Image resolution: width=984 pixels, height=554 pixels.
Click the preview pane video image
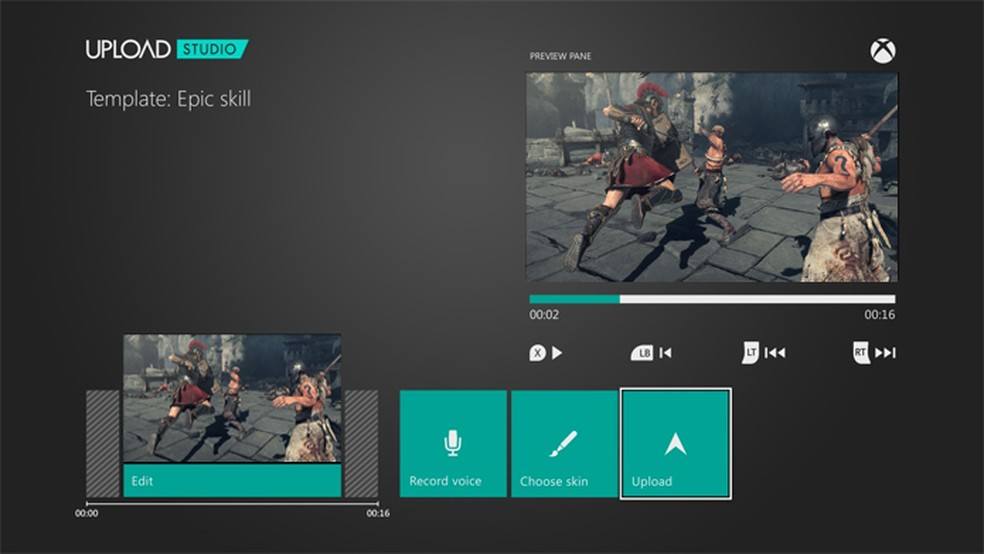click(712, 177)
